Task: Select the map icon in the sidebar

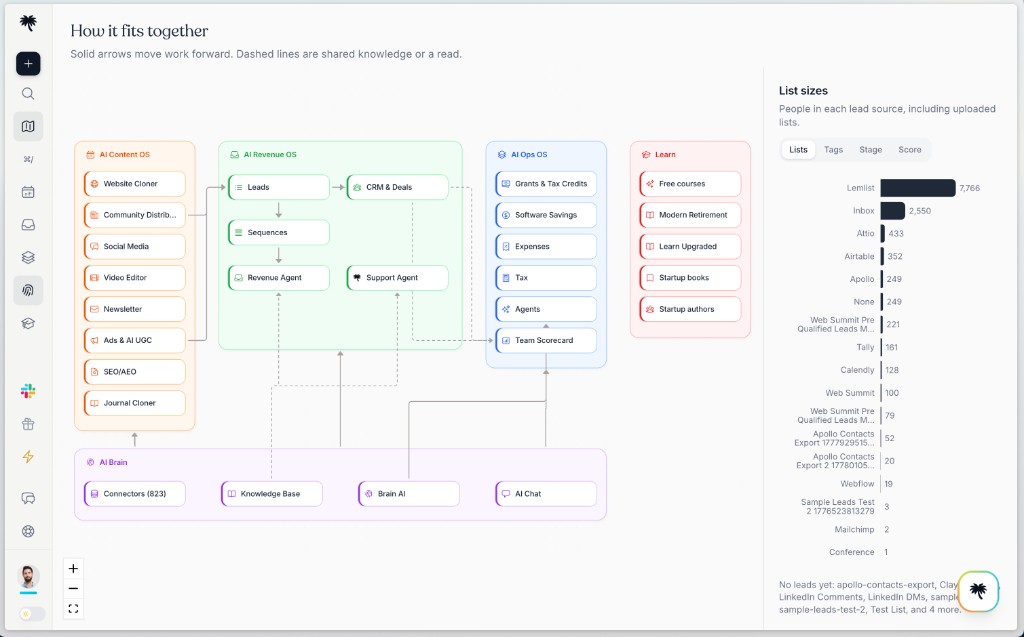Action: [28, 126]
